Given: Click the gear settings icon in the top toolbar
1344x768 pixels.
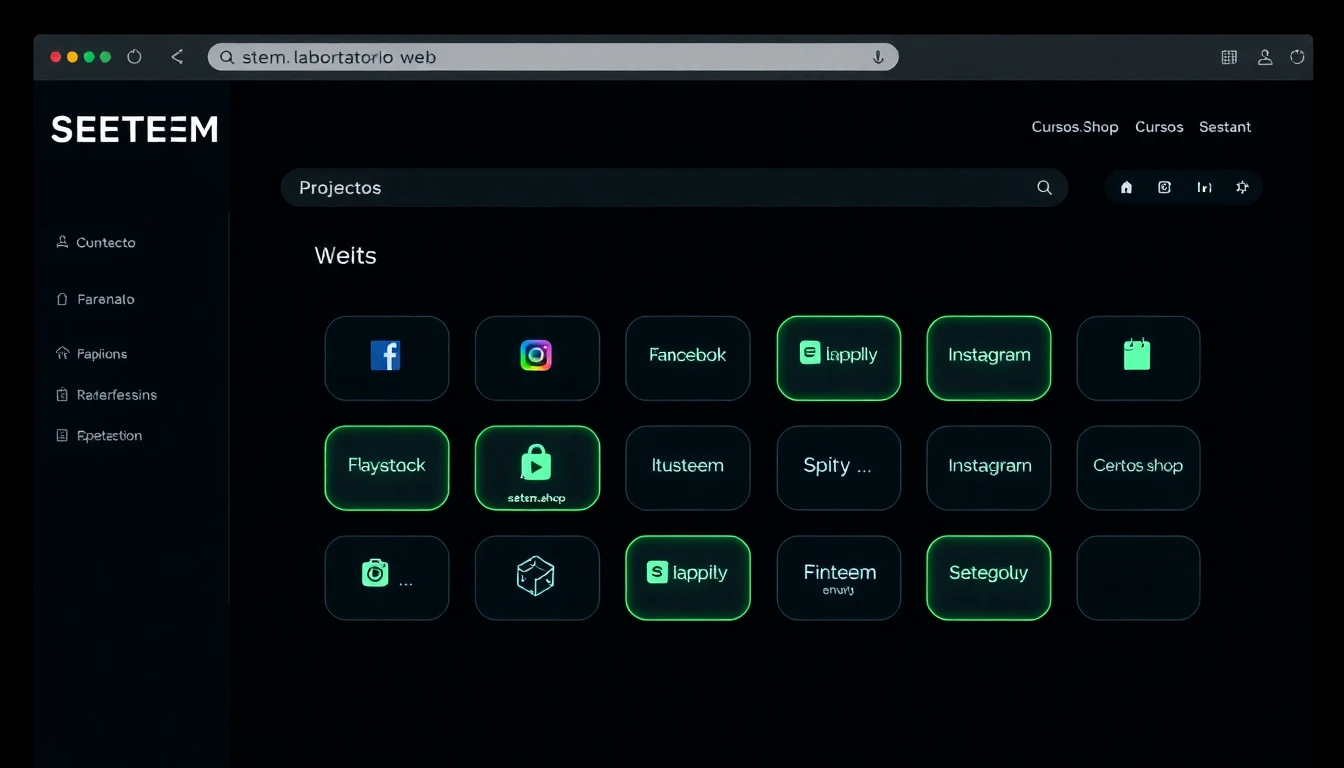Looking at the screenshot, I should tap(1242, 187).
